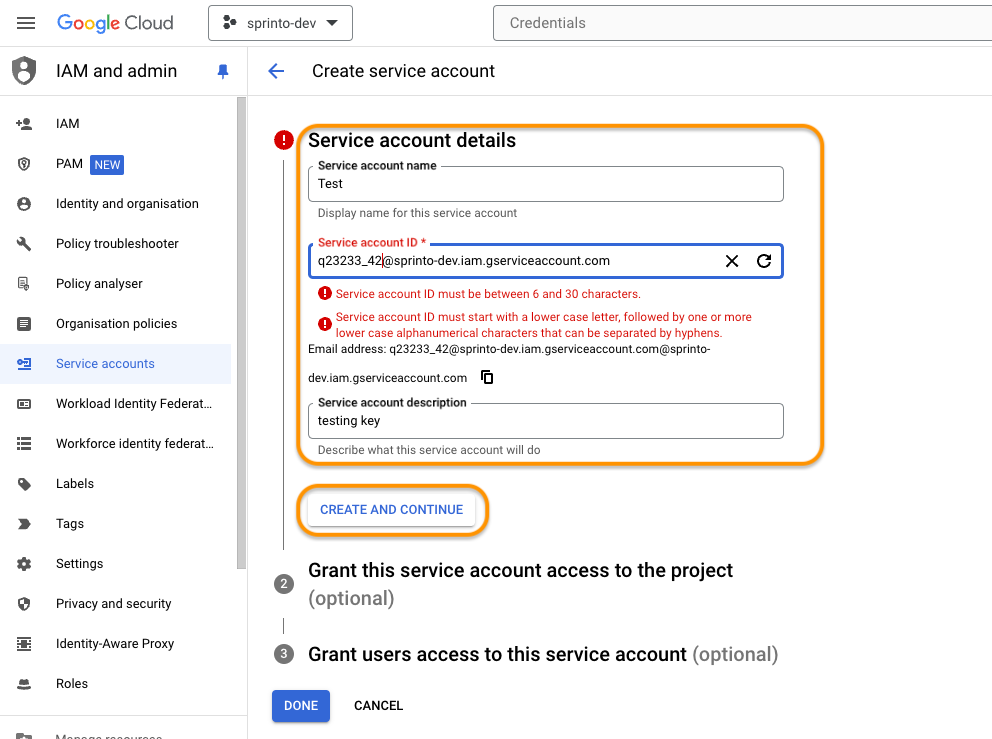
Task: Click the step 1 error icon
Action: [283, 140]
